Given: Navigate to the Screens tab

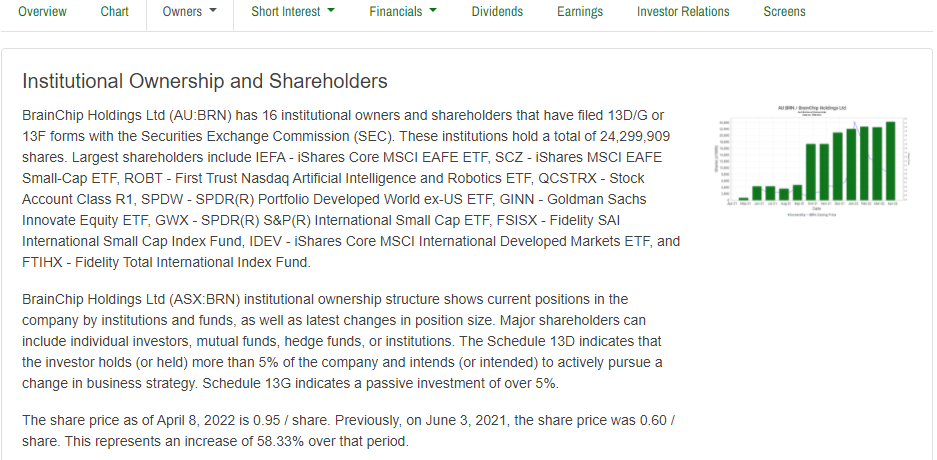Looking at the screenshot, I should pos(784,12).
